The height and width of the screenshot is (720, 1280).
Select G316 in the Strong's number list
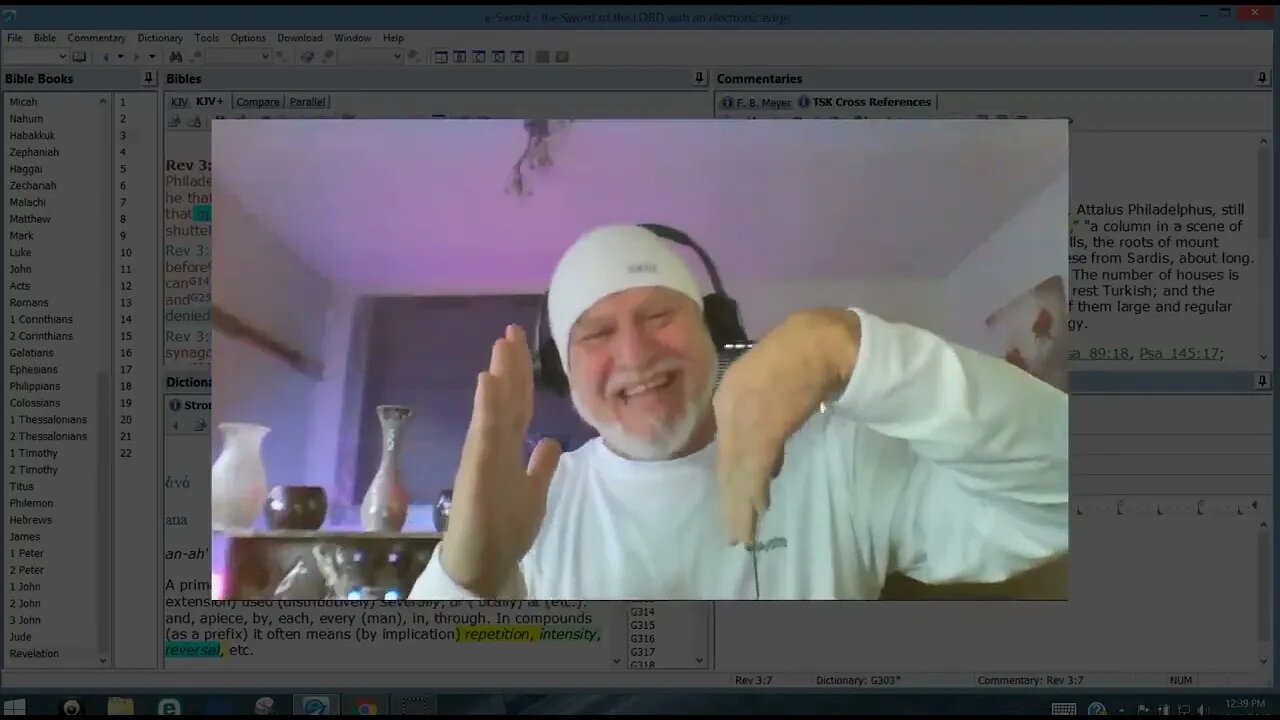coord(643,638)
